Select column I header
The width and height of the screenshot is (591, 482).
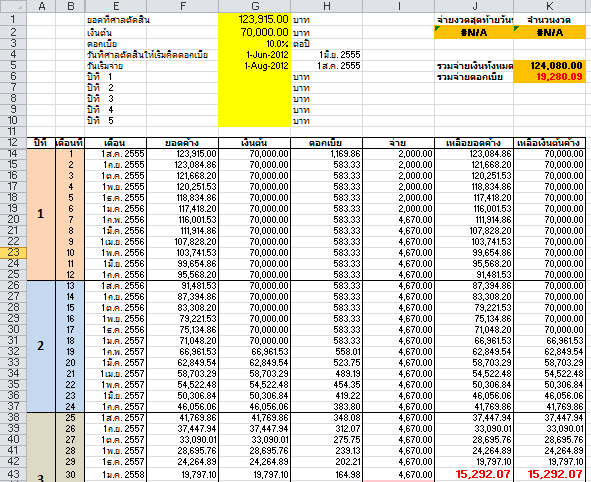(x=398, y=6)
